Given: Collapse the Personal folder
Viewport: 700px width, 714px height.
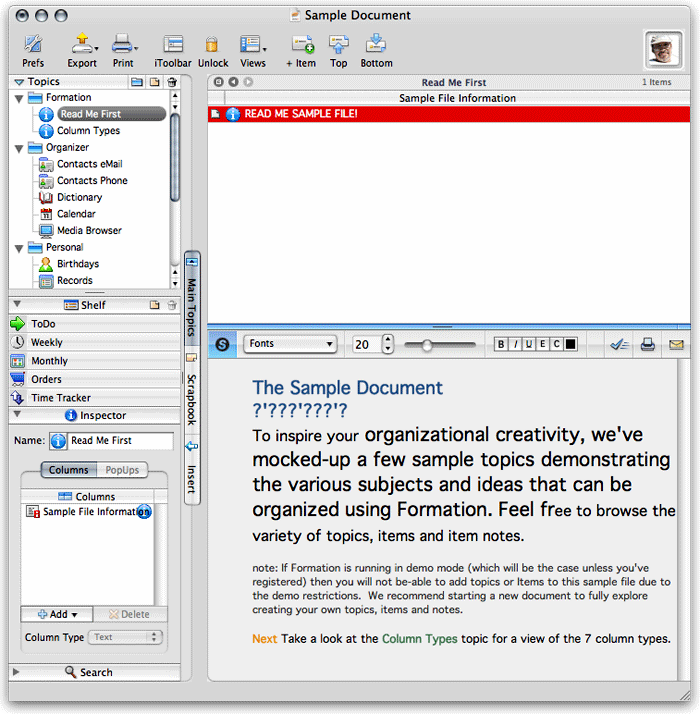Looking at the screenshot, I should click(x=19, y=249).
